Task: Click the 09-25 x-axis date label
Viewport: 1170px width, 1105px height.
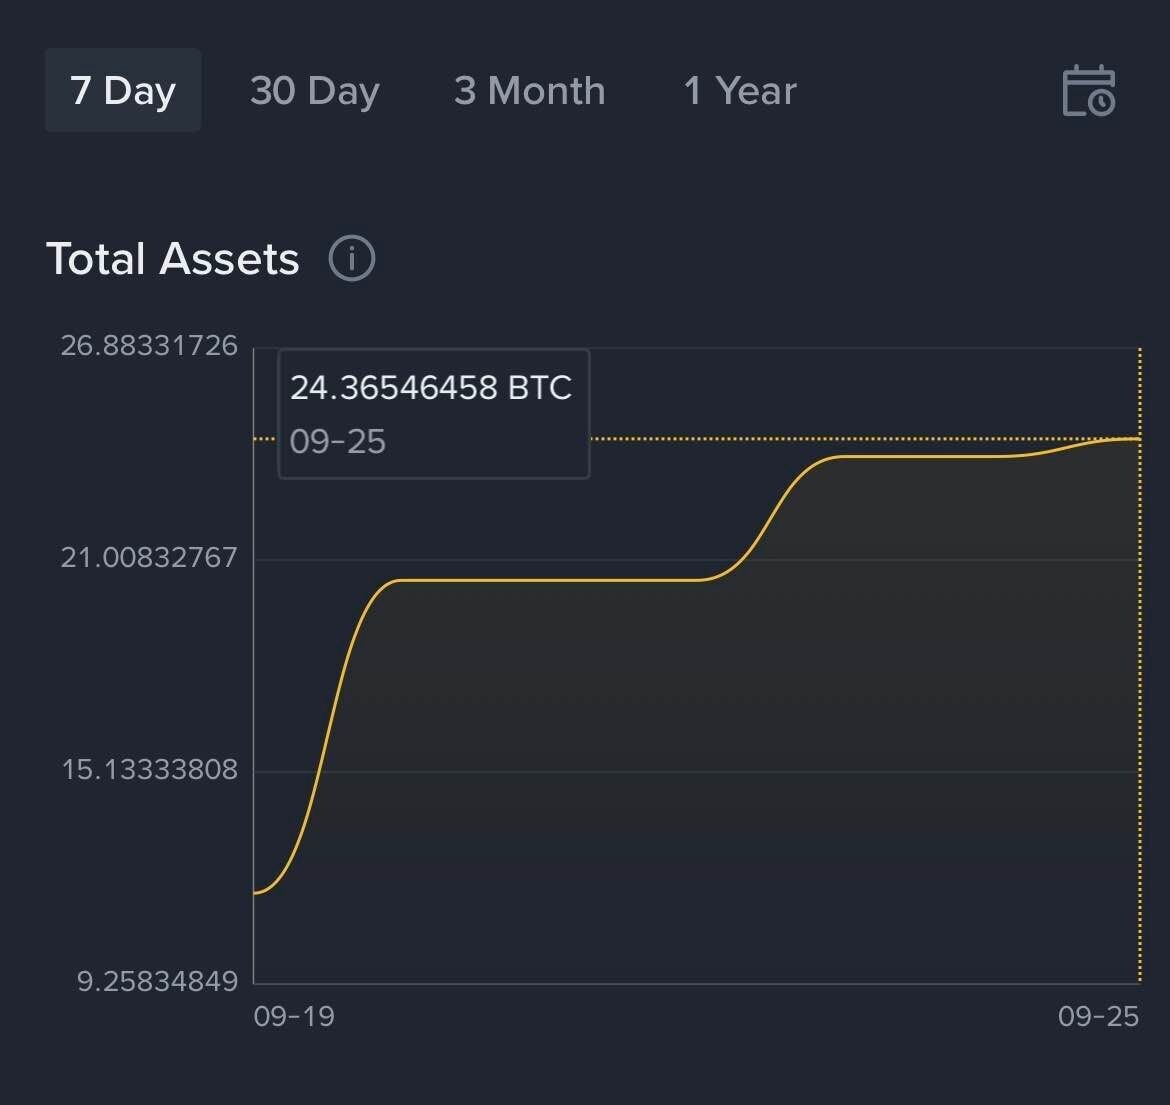Action: pyautogui.click(x=1098, y=1017)
